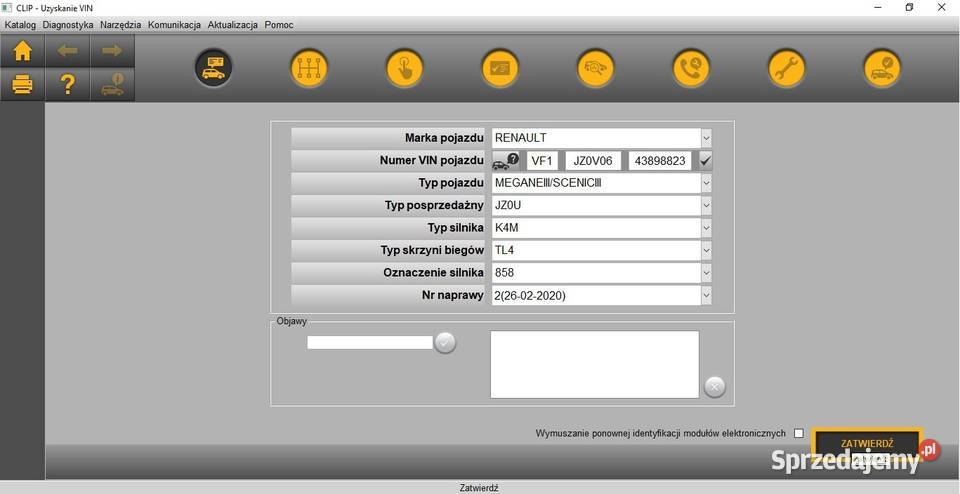
Task: Open the touch pointer step icon
Action: 405,68
